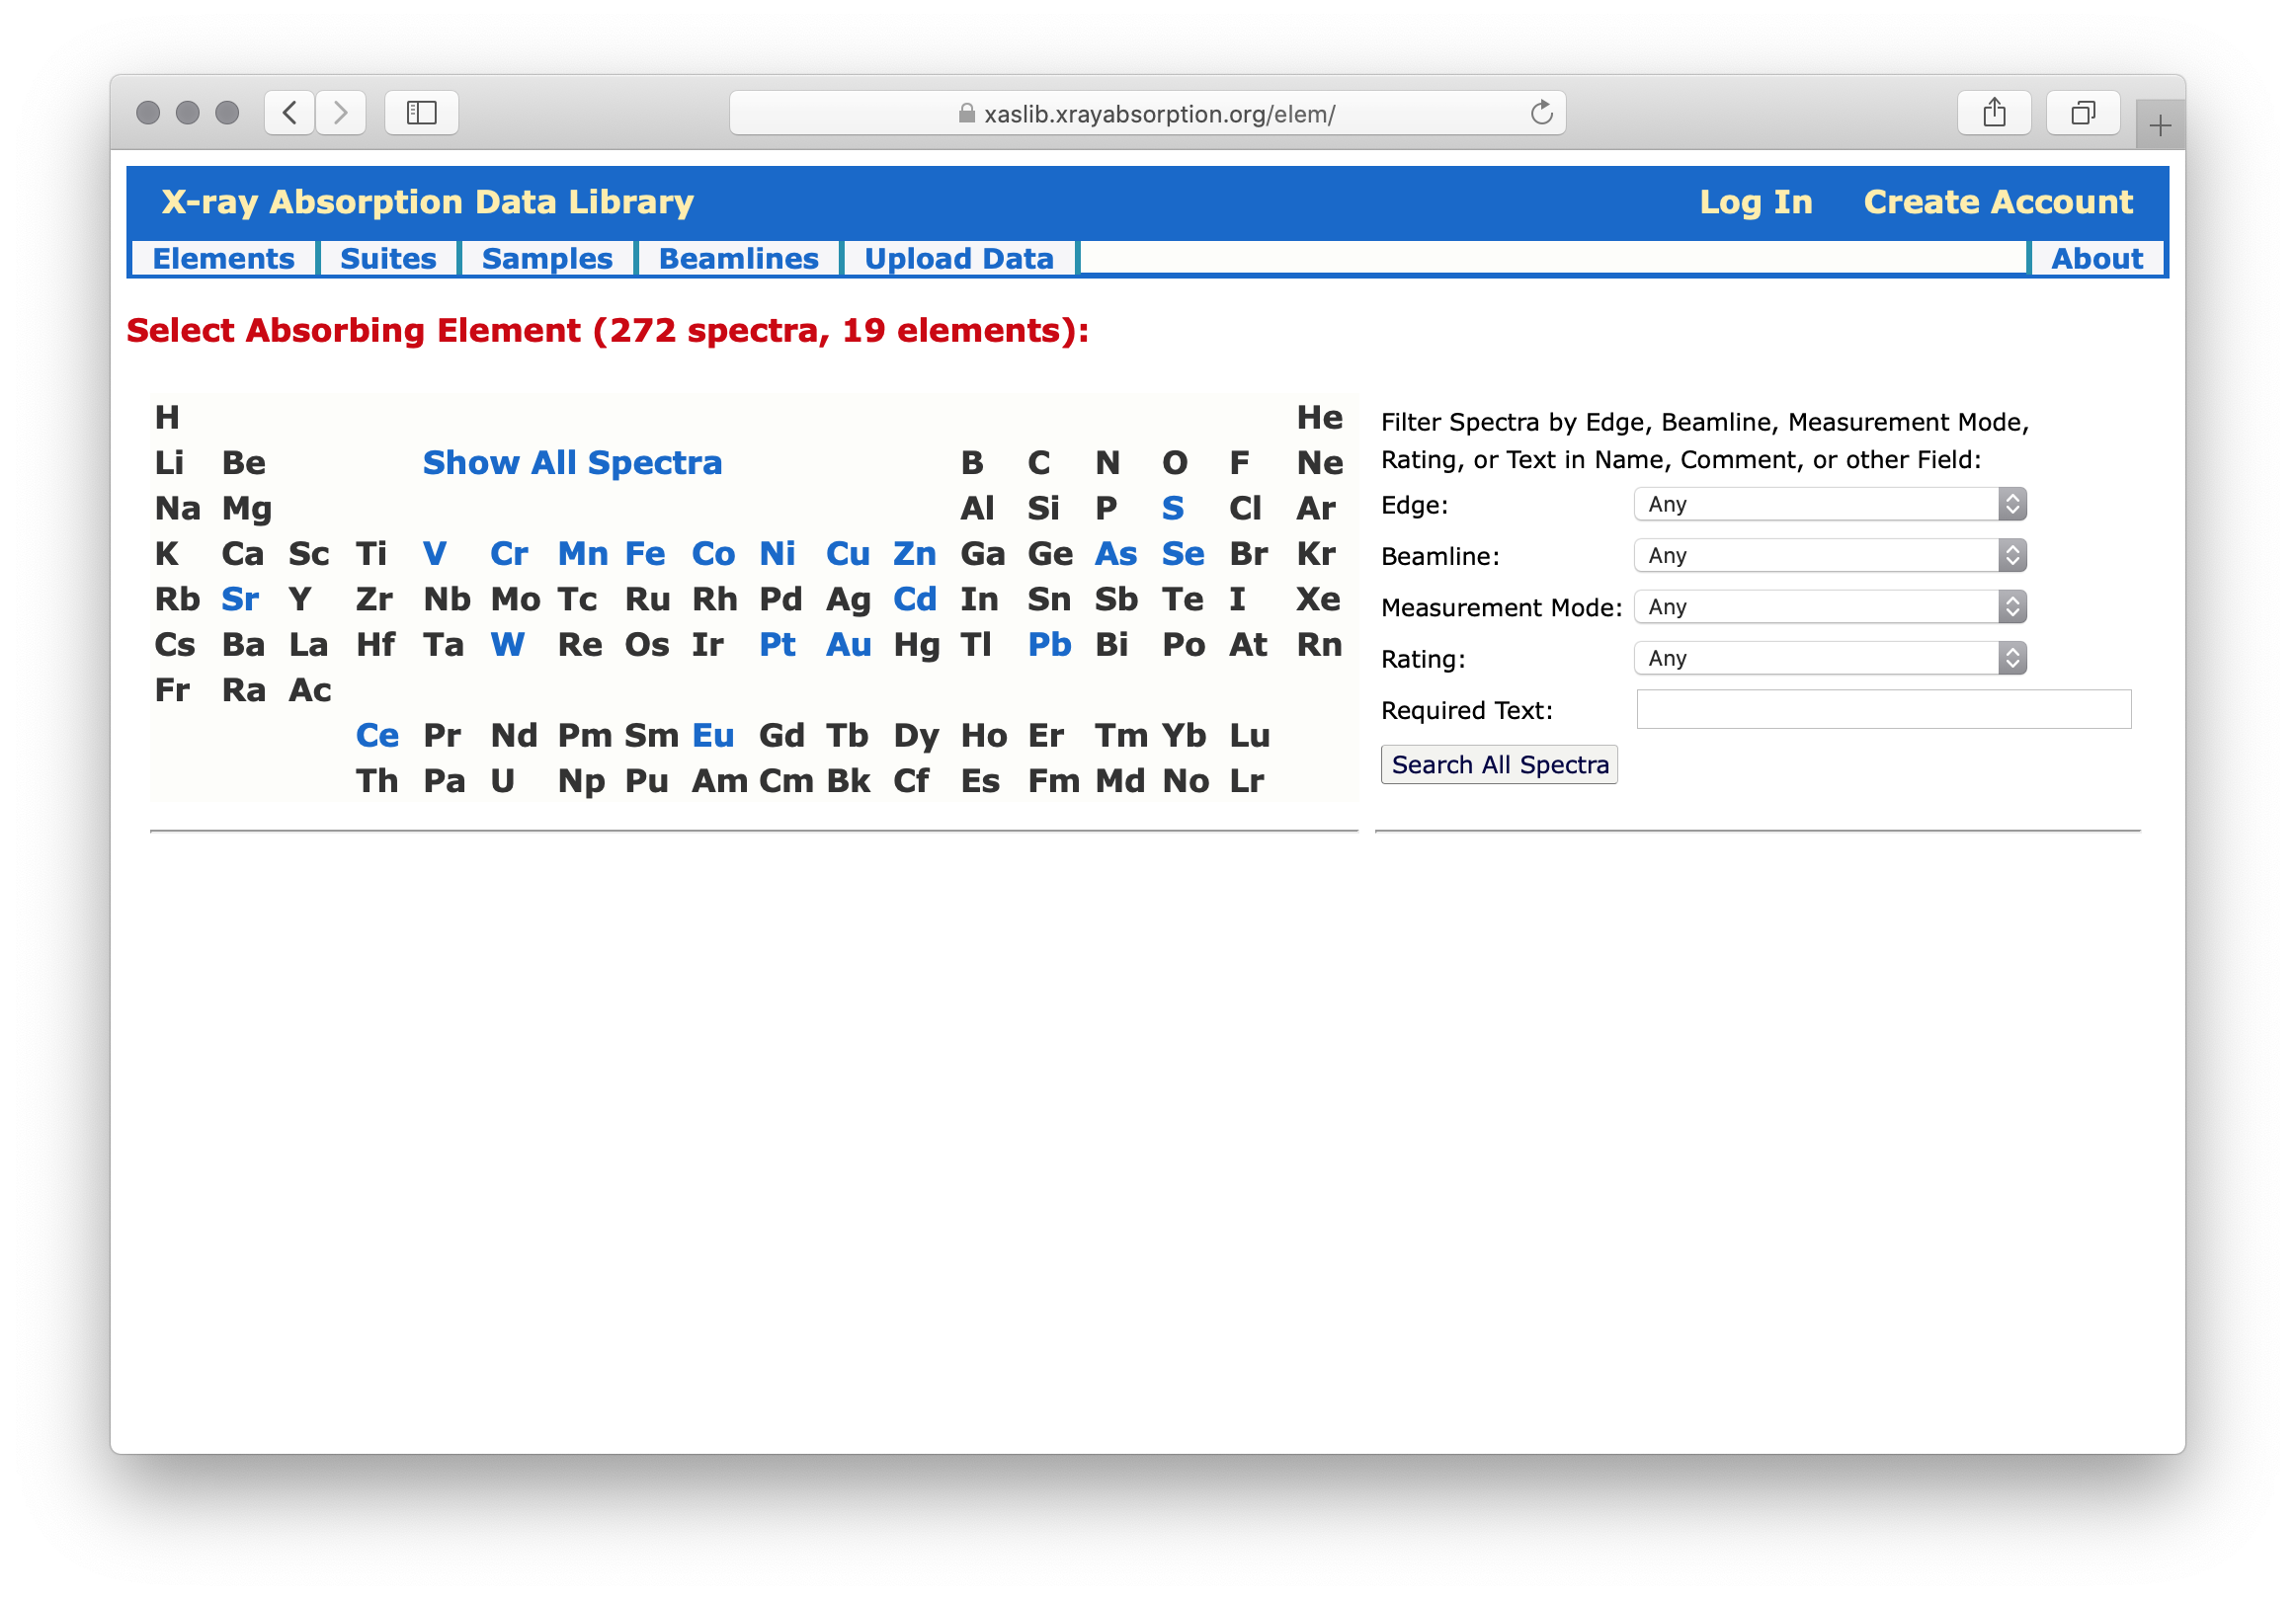Viewport: 2296px width, 1600px height.
Task: Click the U element text
Action: [502, 781]
